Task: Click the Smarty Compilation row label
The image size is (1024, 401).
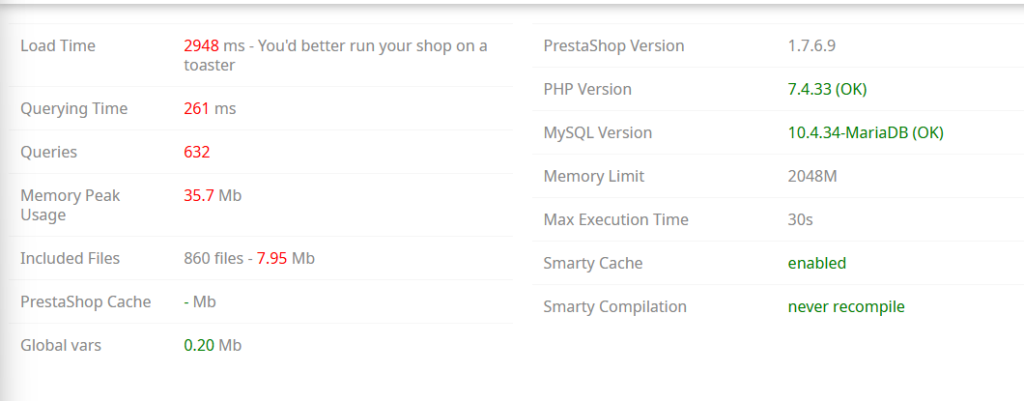Action: tap(615, 306)
